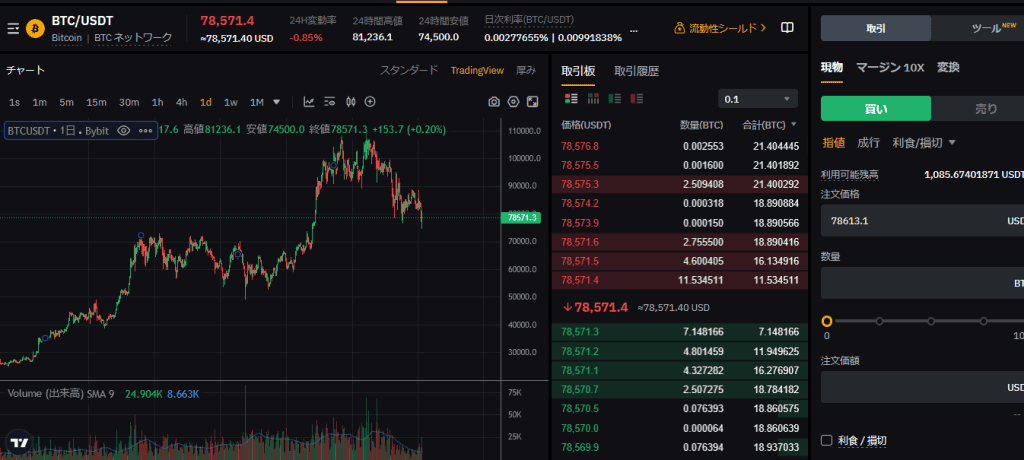This screenshot has height=460, width=1024.
Task: Click the 注文価額 order value input field
Action: tap(922, 387)
